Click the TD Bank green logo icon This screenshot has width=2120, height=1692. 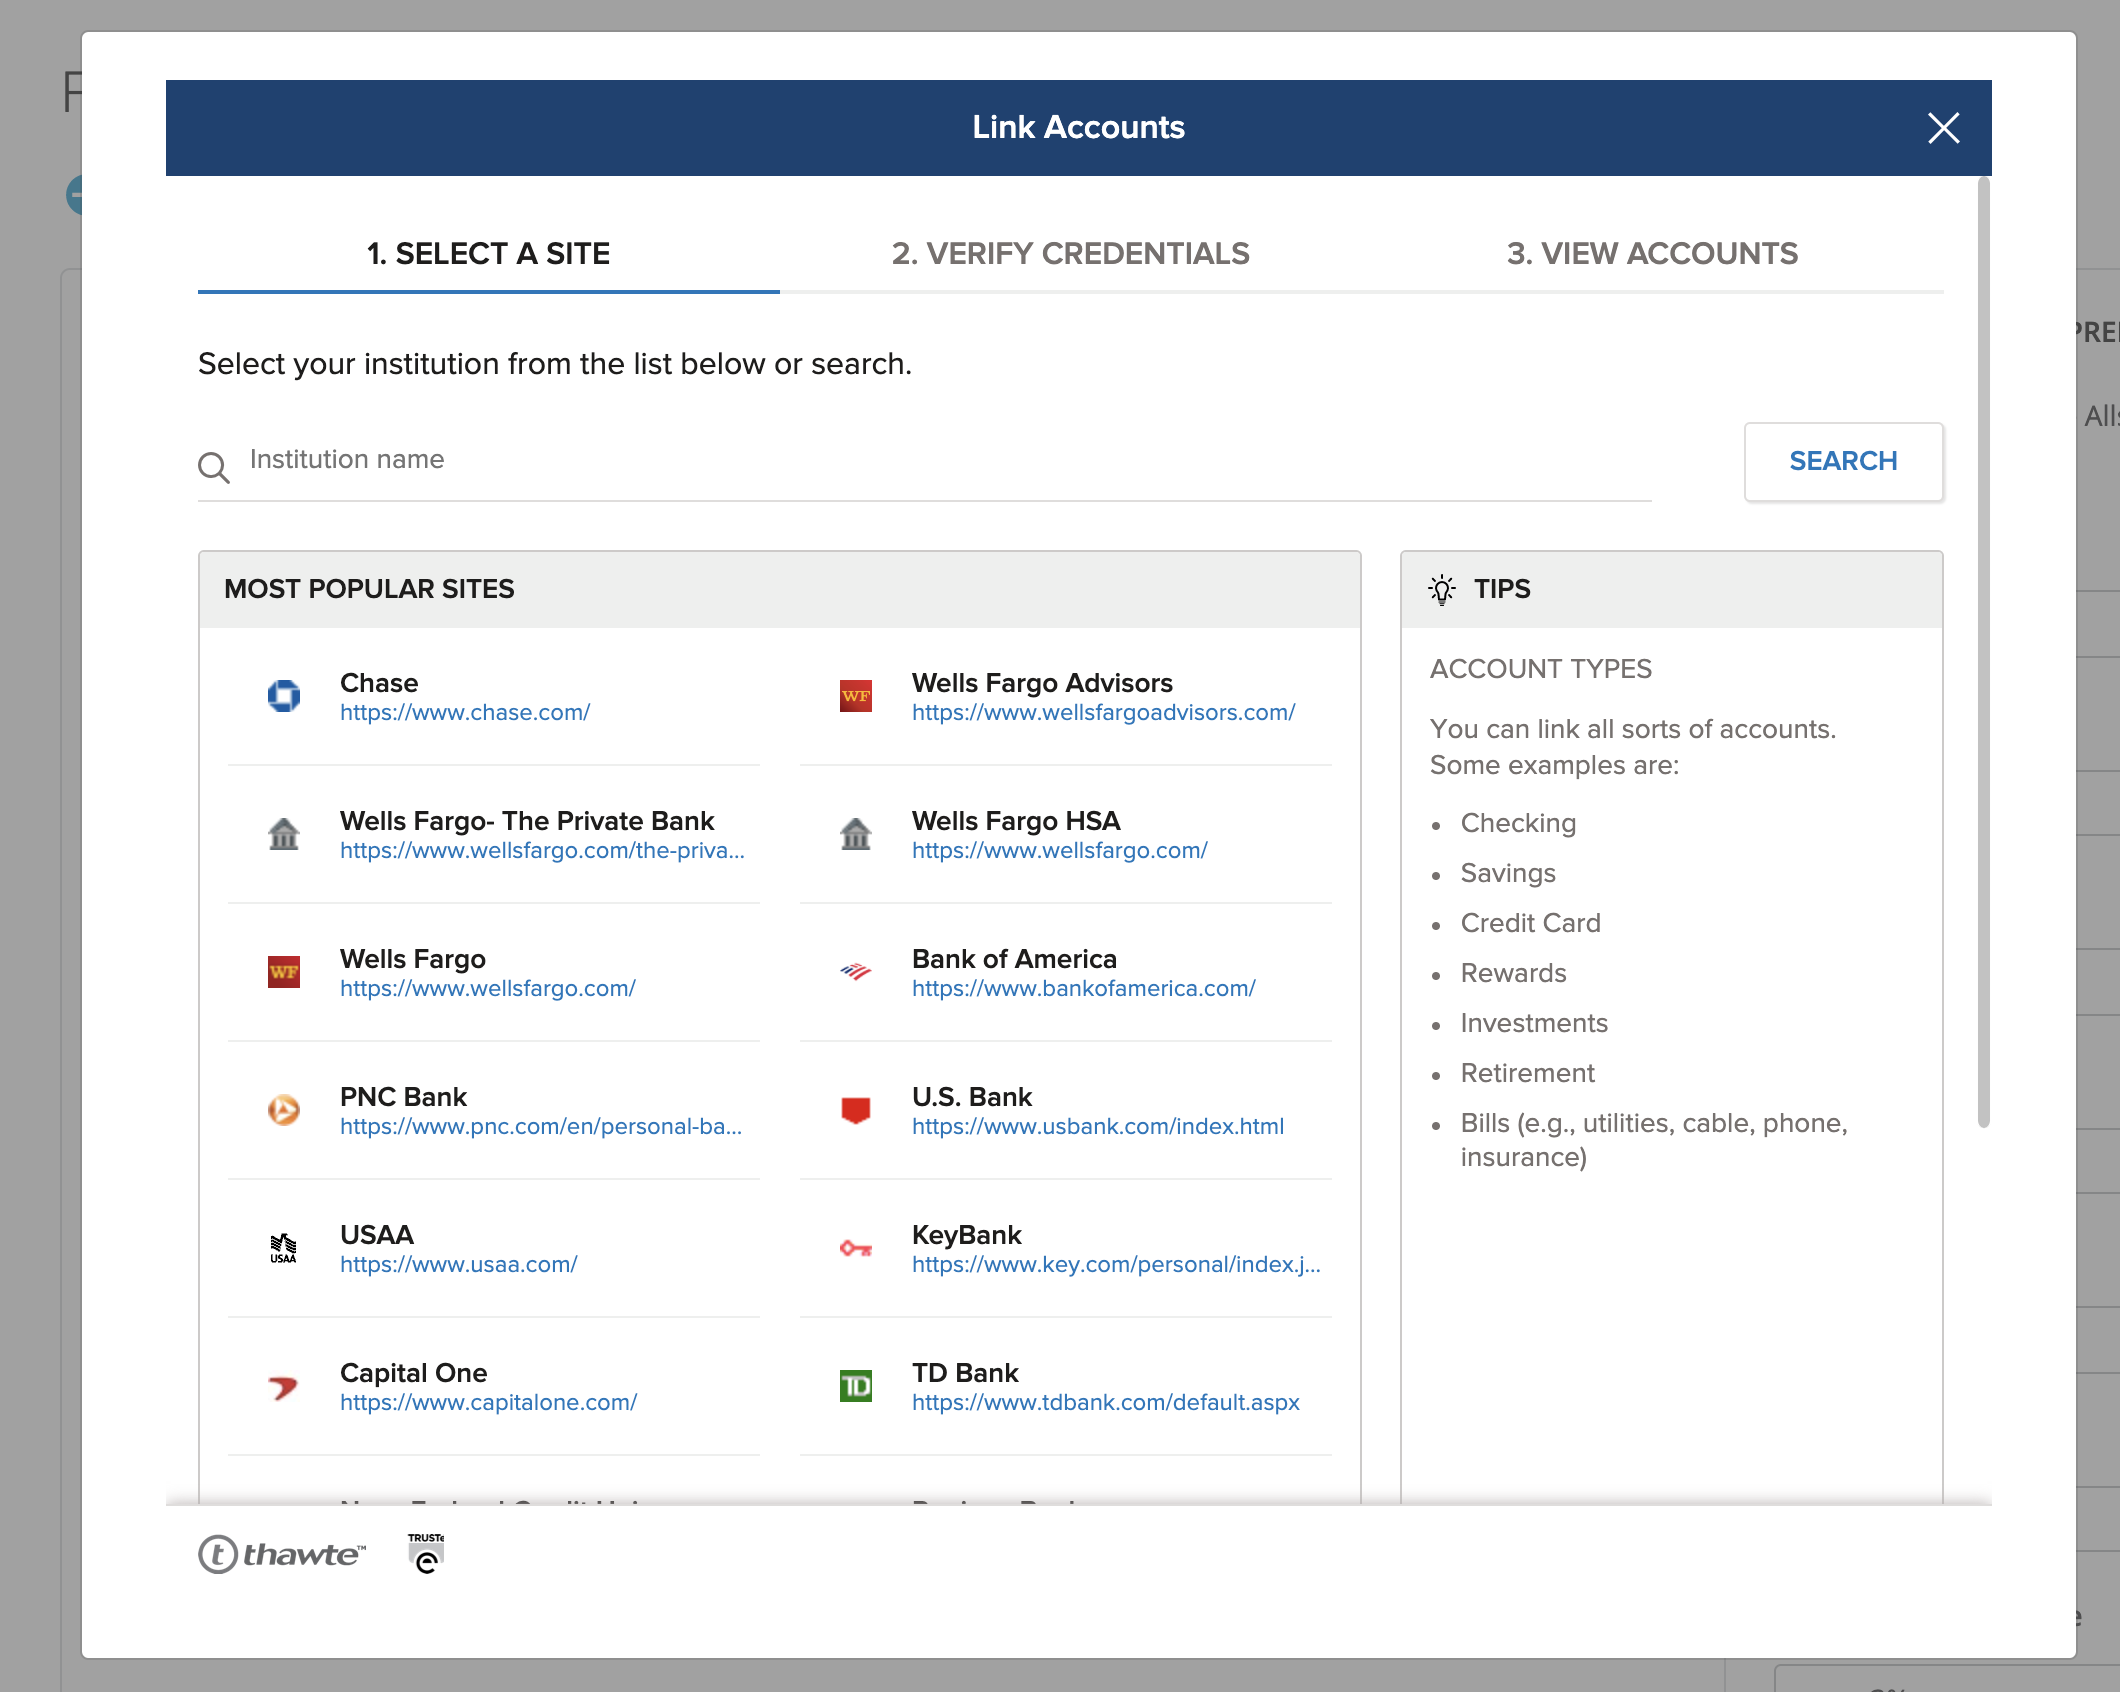(856, 1386)
